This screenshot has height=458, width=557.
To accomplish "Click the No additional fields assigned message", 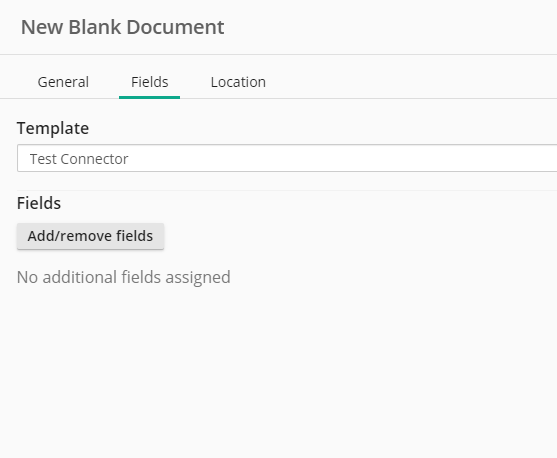I will pos(124,277).
